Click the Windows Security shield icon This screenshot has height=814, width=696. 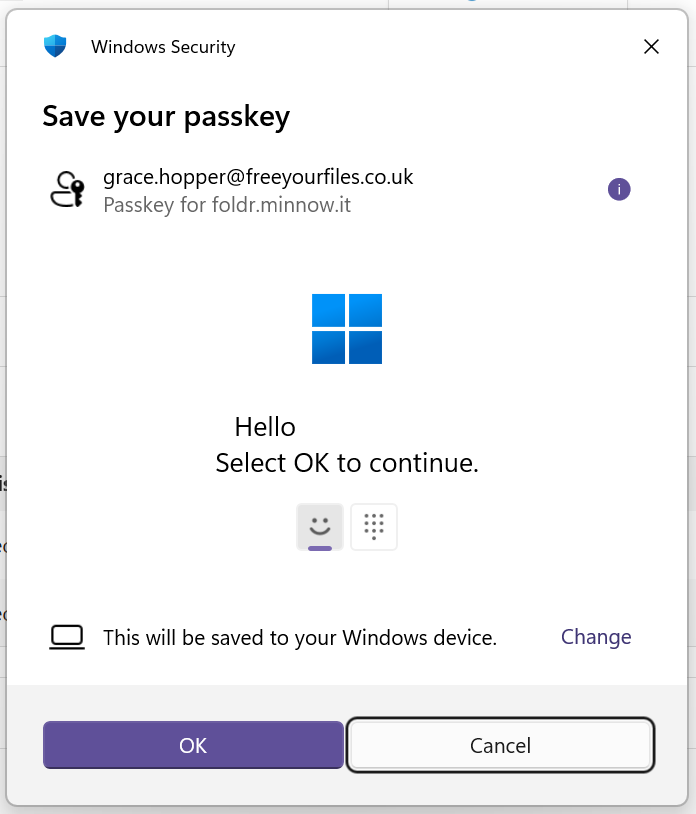tap(54, 46)
